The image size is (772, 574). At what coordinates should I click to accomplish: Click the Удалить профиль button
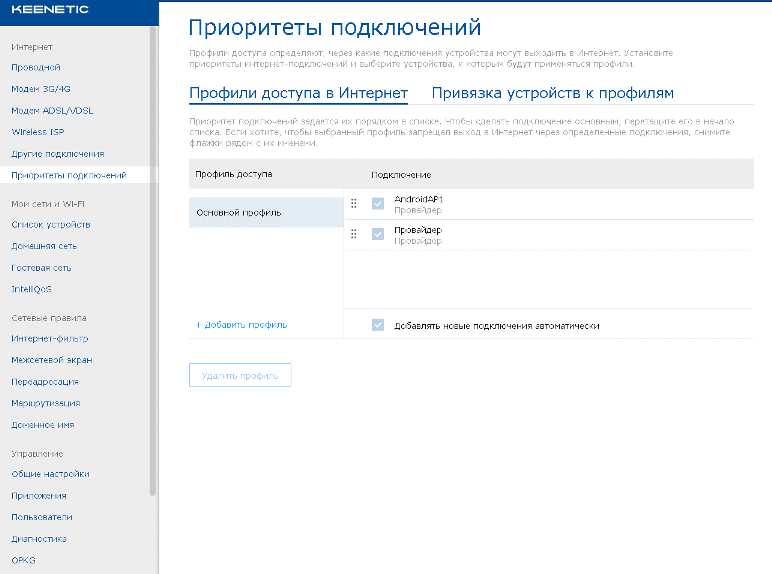(240, 375)
